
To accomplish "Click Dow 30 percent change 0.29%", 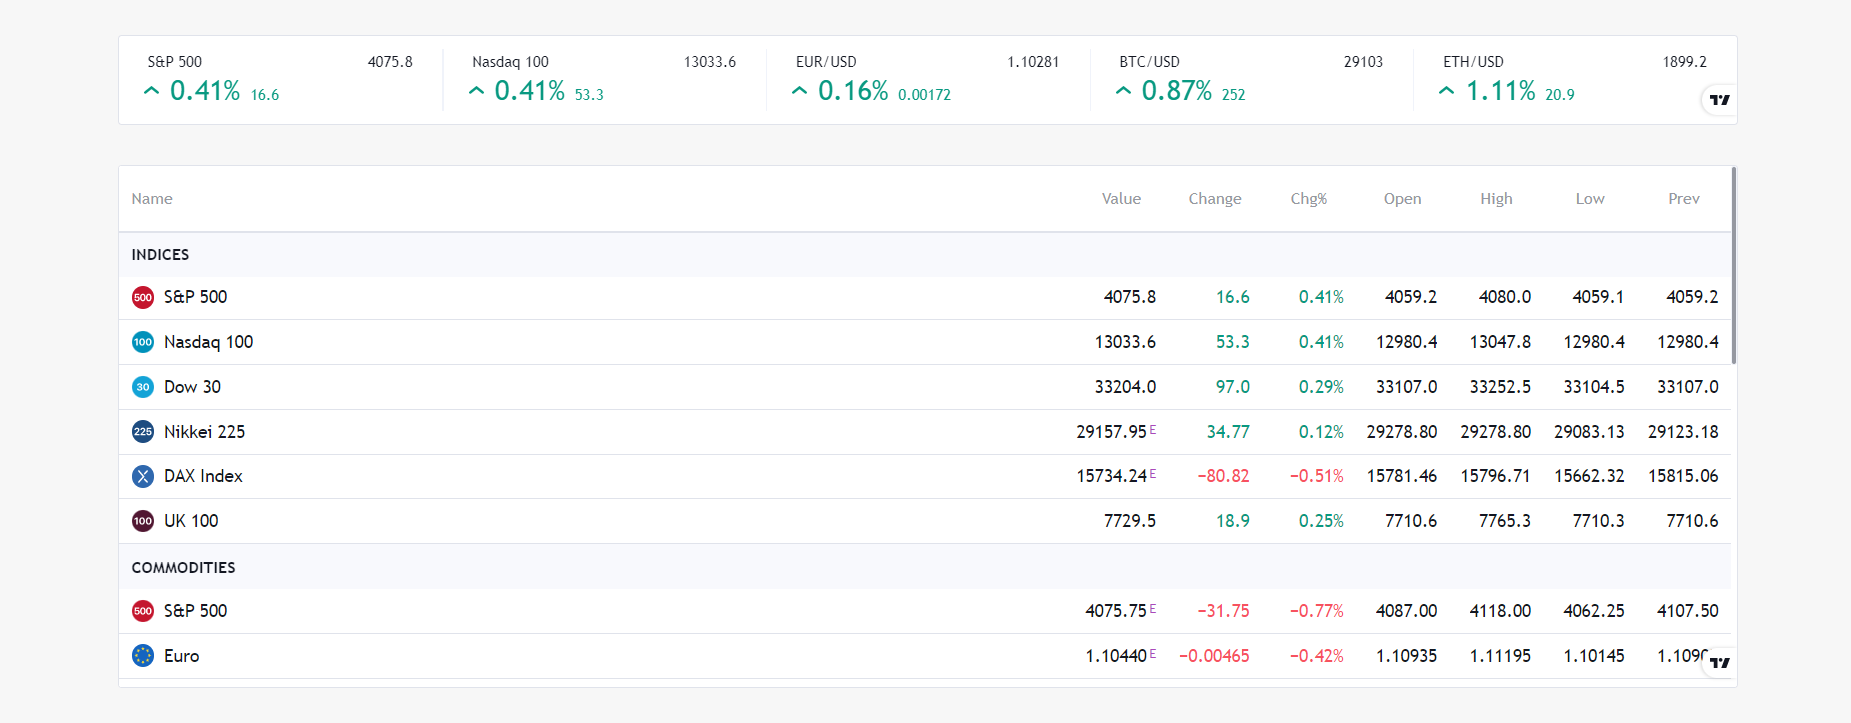I will point(1321,387).
